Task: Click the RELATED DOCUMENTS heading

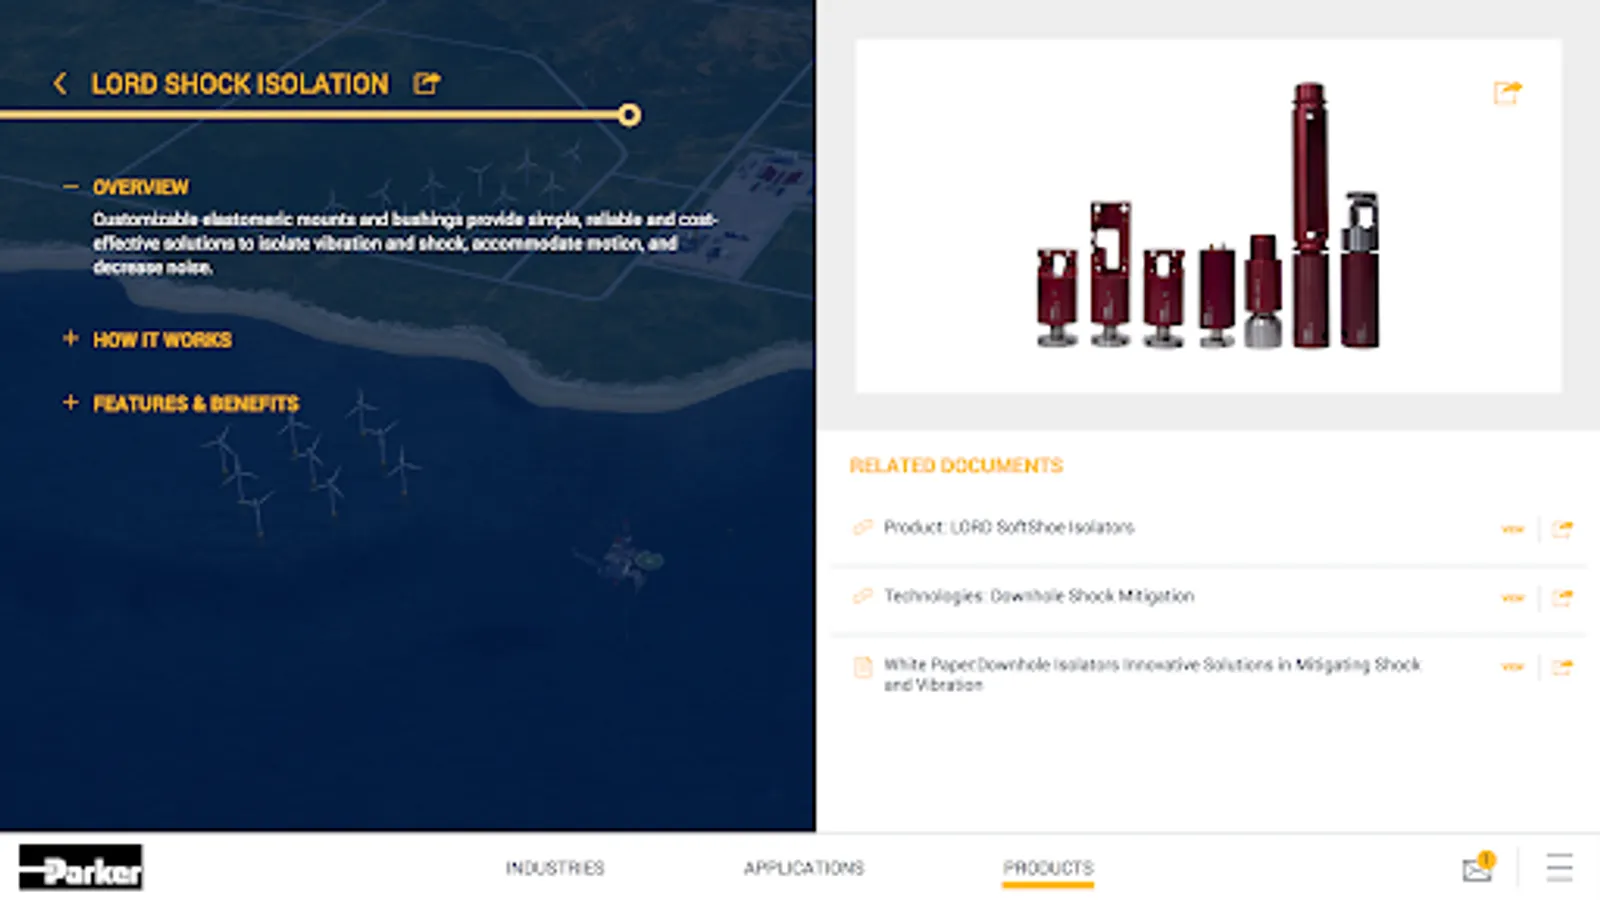Action: click(x=956, y=466)
